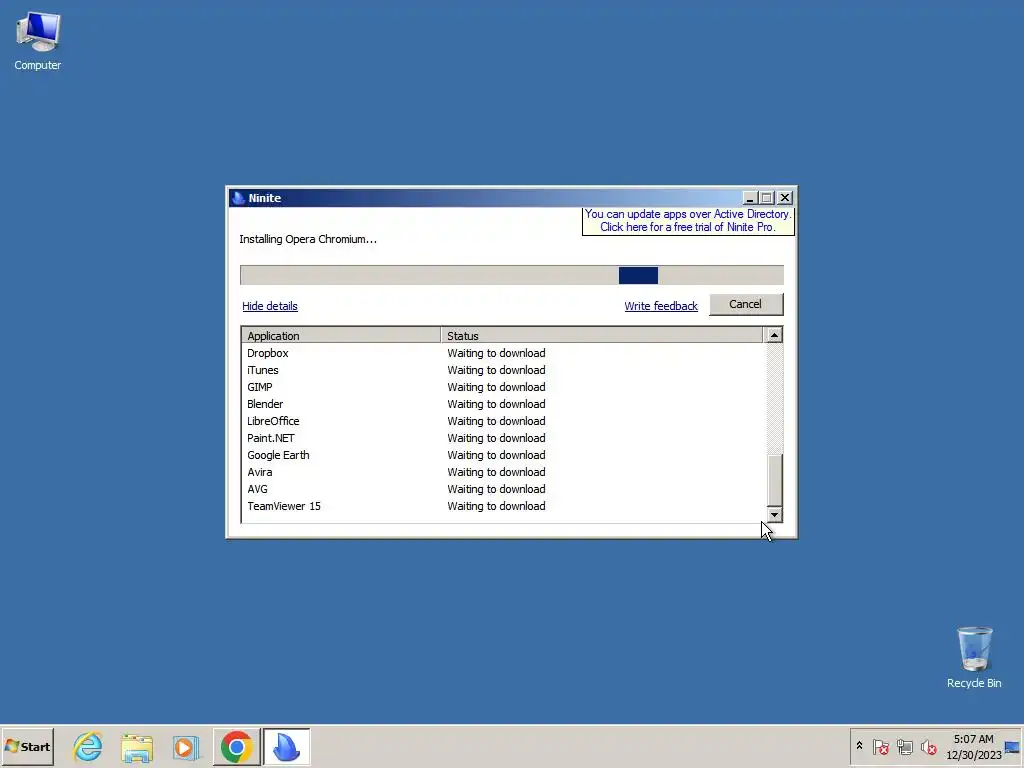This screenshot has width=1024, height=768.
Task: Click Write feedback link
Action: [661, 306]
